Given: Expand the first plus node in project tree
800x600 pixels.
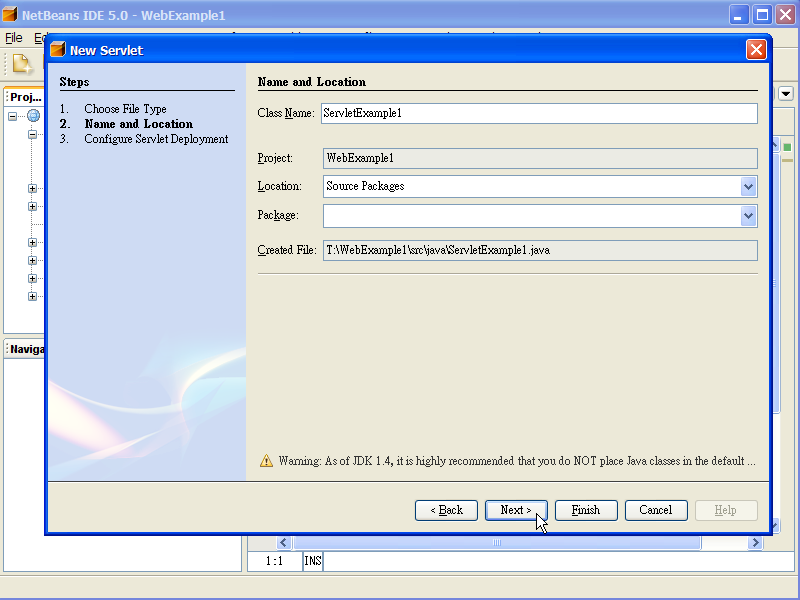Looking at the screenshot, I should pyautogui.click(x=32, y=188).
